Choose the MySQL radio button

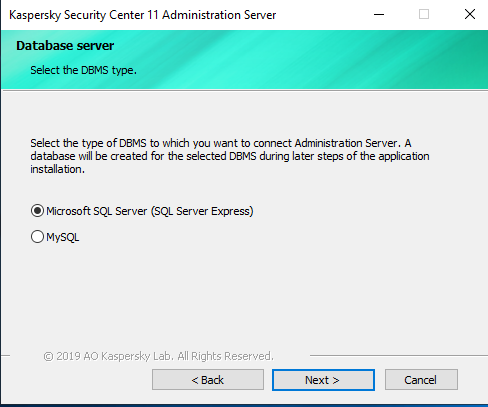click(x=37, y=237)
